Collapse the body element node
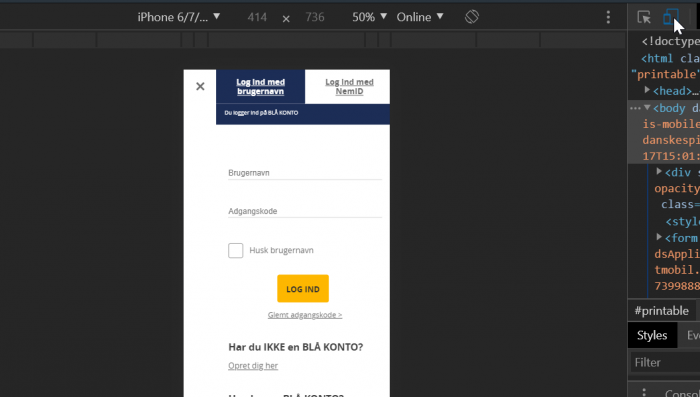 tap(647, 108)
